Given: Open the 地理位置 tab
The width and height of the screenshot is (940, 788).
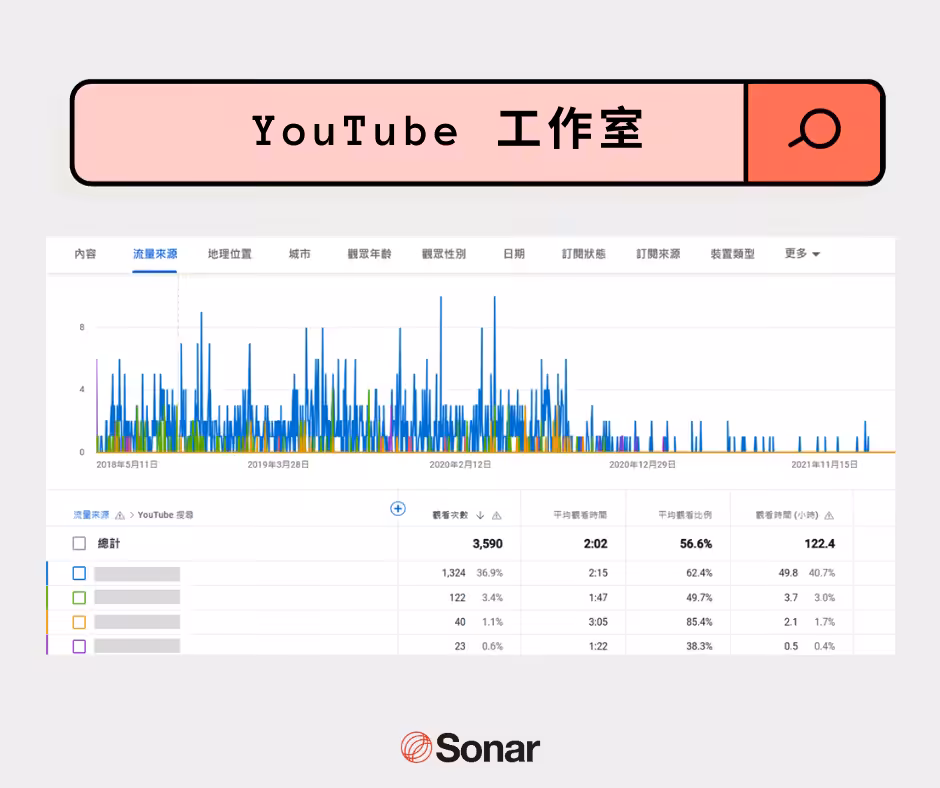Looking at the screenshot, I should (230, 254).
